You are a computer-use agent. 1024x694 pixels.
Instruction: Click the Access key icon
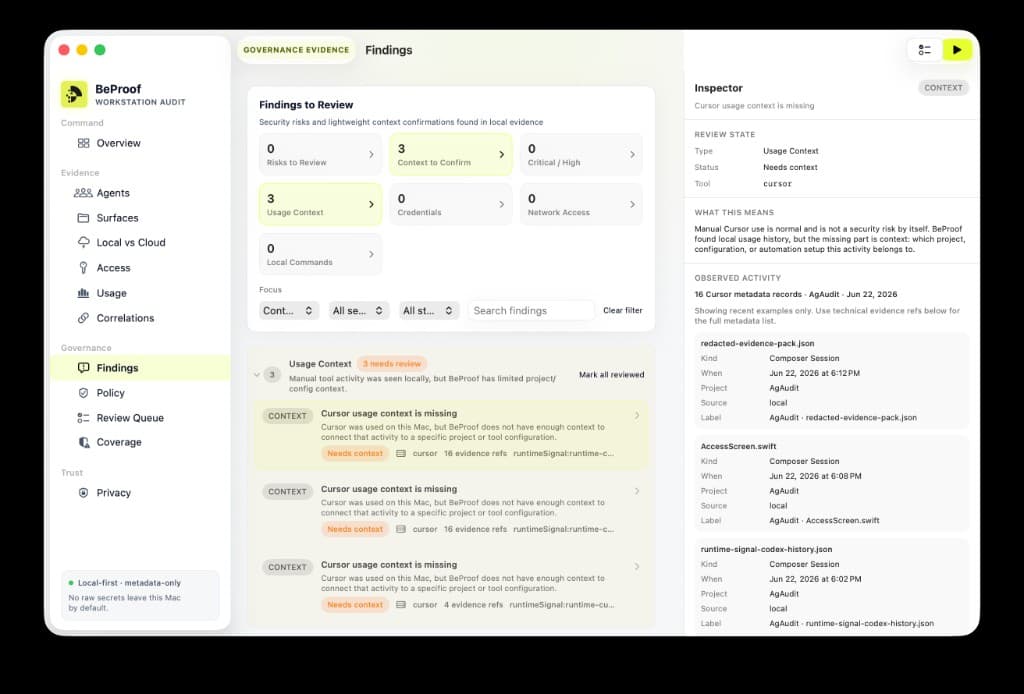point(84,268)
